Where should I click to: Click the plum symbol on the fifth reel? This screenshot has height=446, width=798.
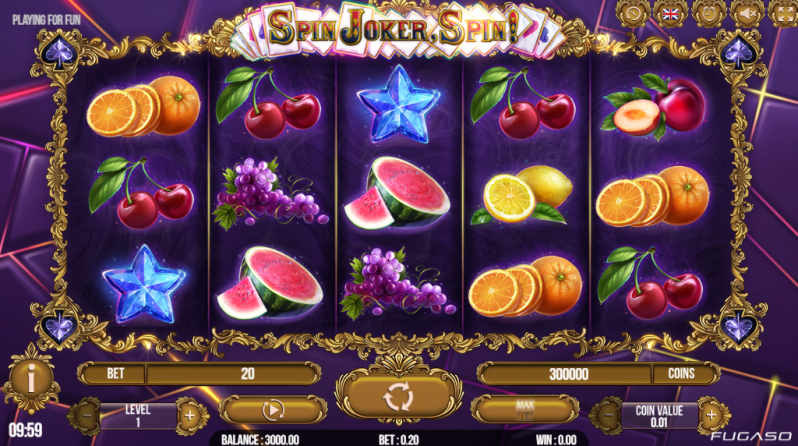[654, 106]
